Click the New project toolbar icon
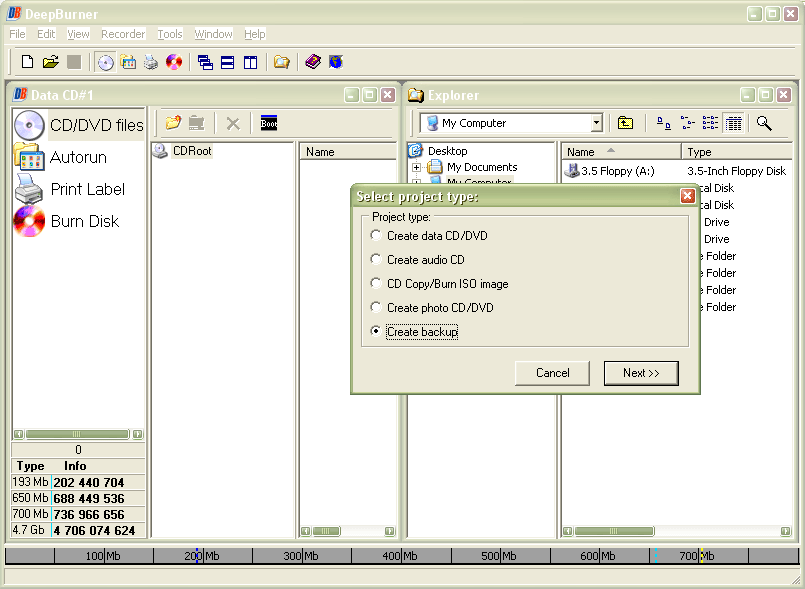This screenshot has height=589, width=805. 27,62
